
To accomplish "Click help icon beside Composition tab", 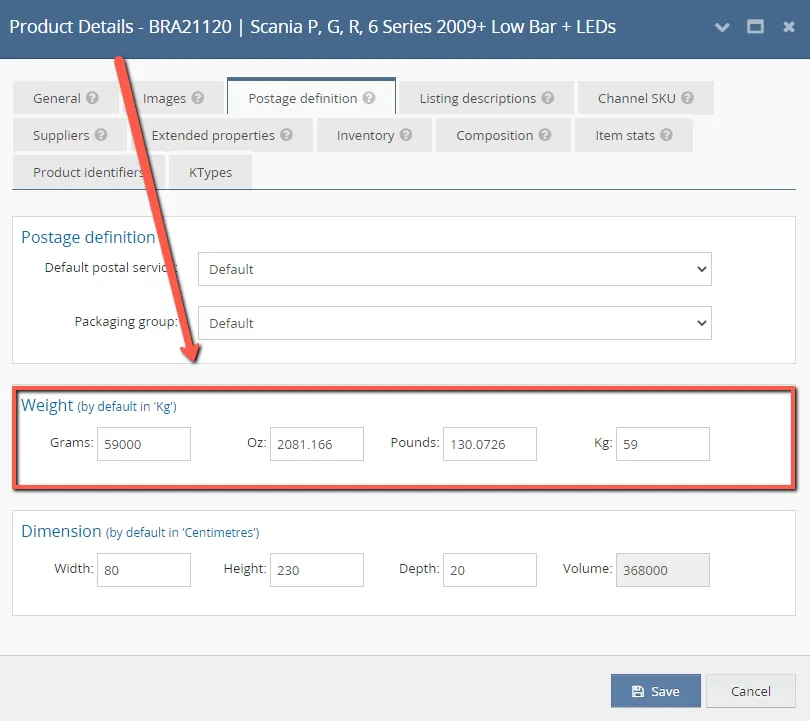I will pos(545,135).
